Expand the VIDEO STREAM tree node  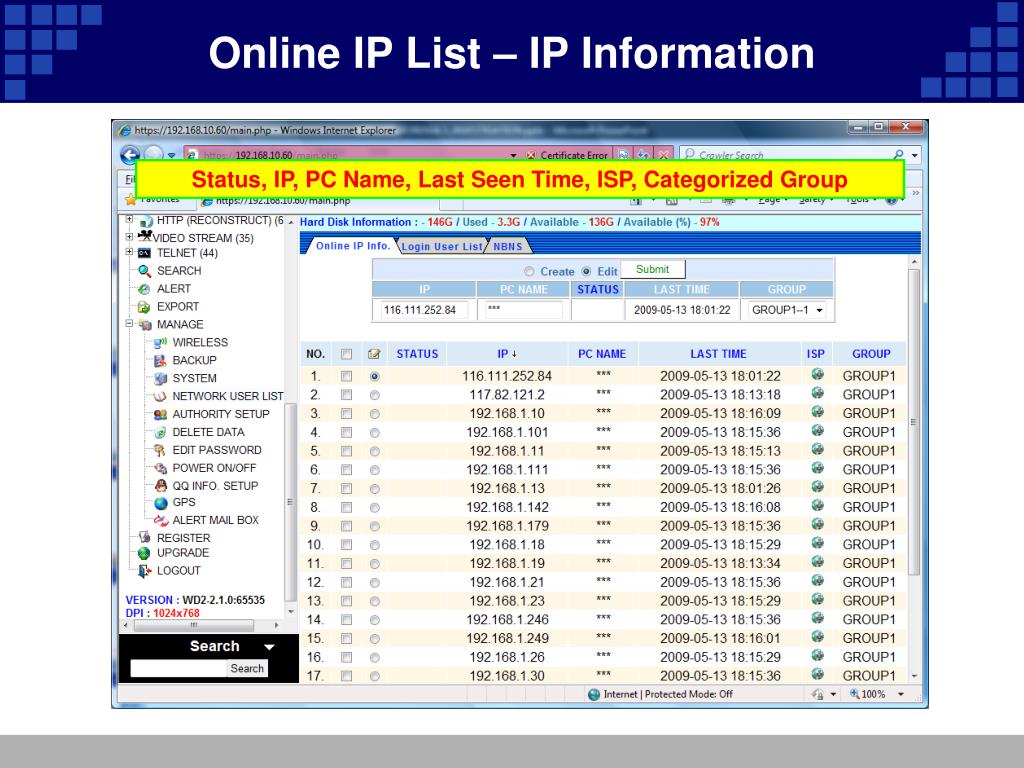(x=129, y=236)
